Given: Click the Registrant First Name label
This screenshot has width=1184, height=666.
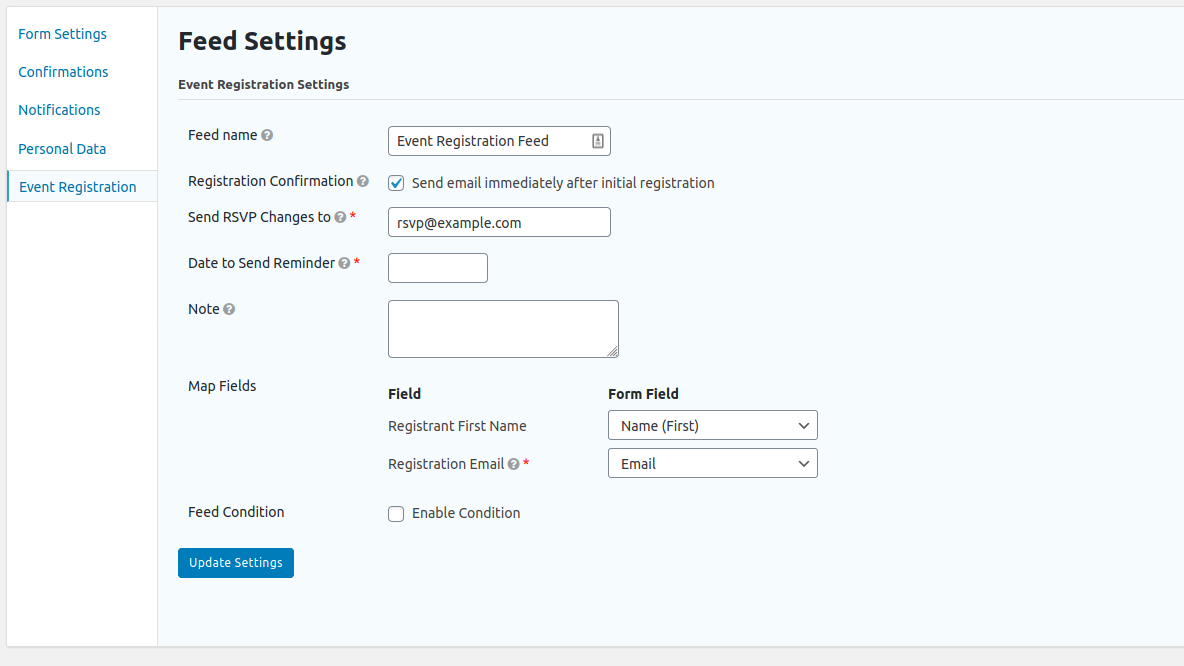Looking at the screenshot, I should click(x=457, y=426).
